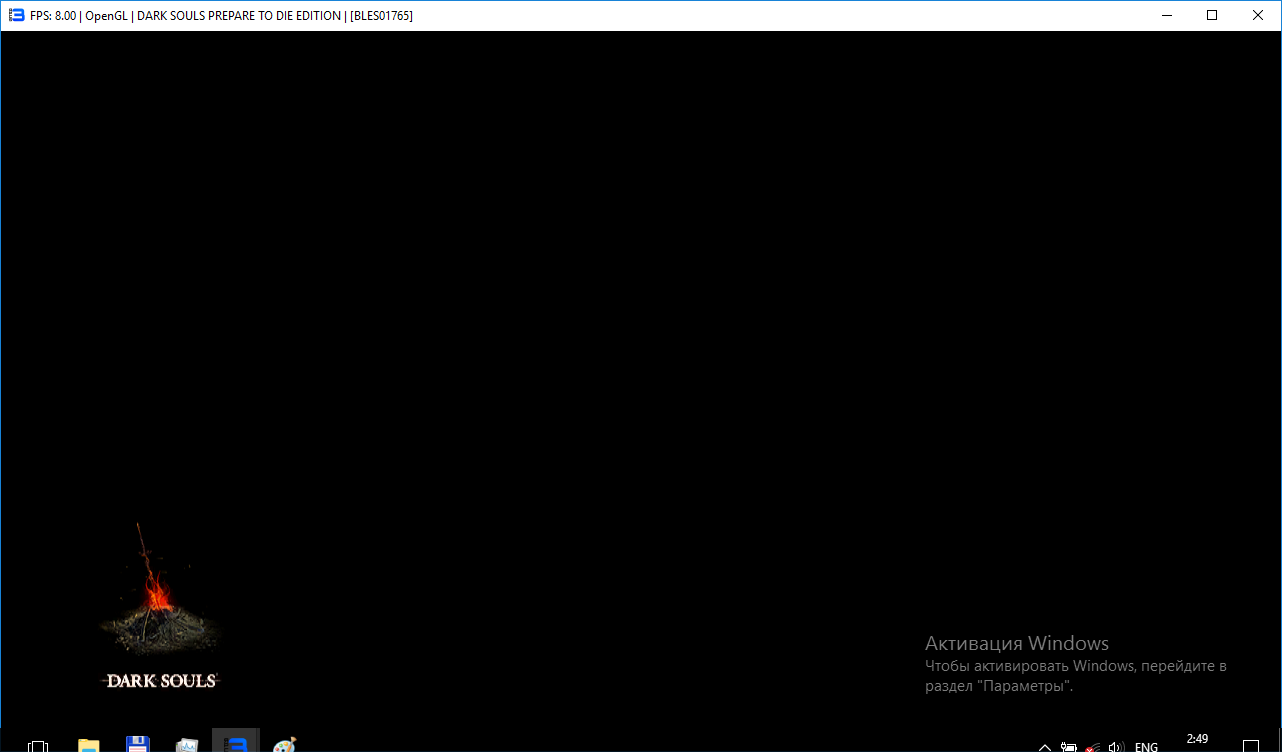Click the DARK SOULS title text
This screenshot has height=752, width=1282.
[x=161, y=681]
